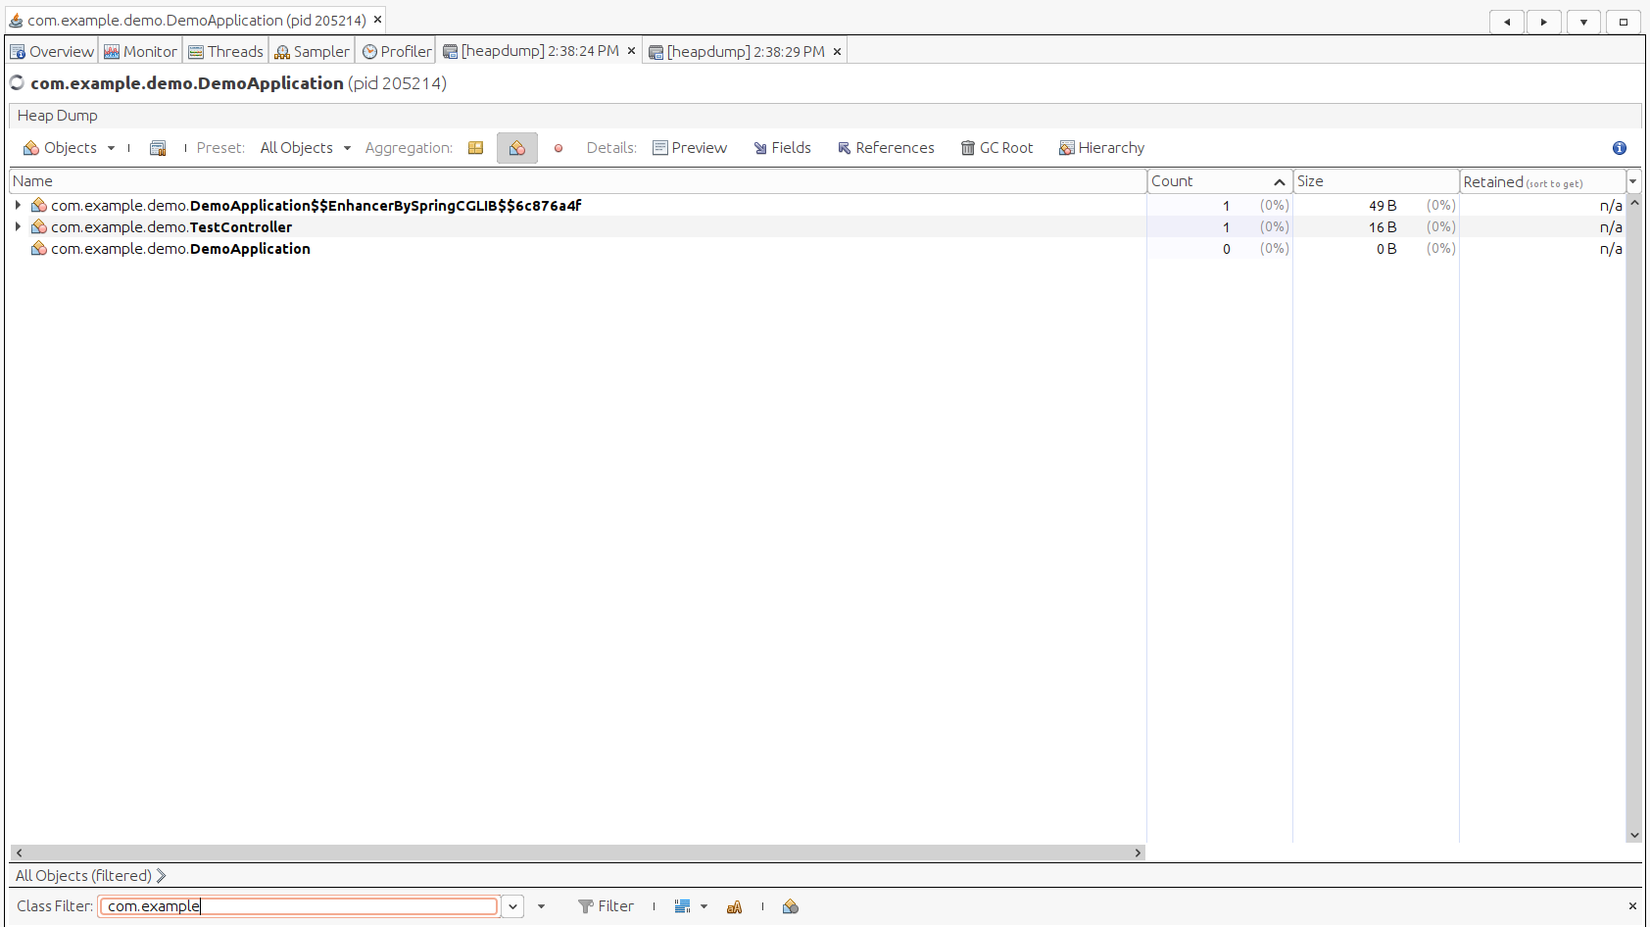
Task: Open the tab list dropdown at top right
Action: coord(1584,22)
